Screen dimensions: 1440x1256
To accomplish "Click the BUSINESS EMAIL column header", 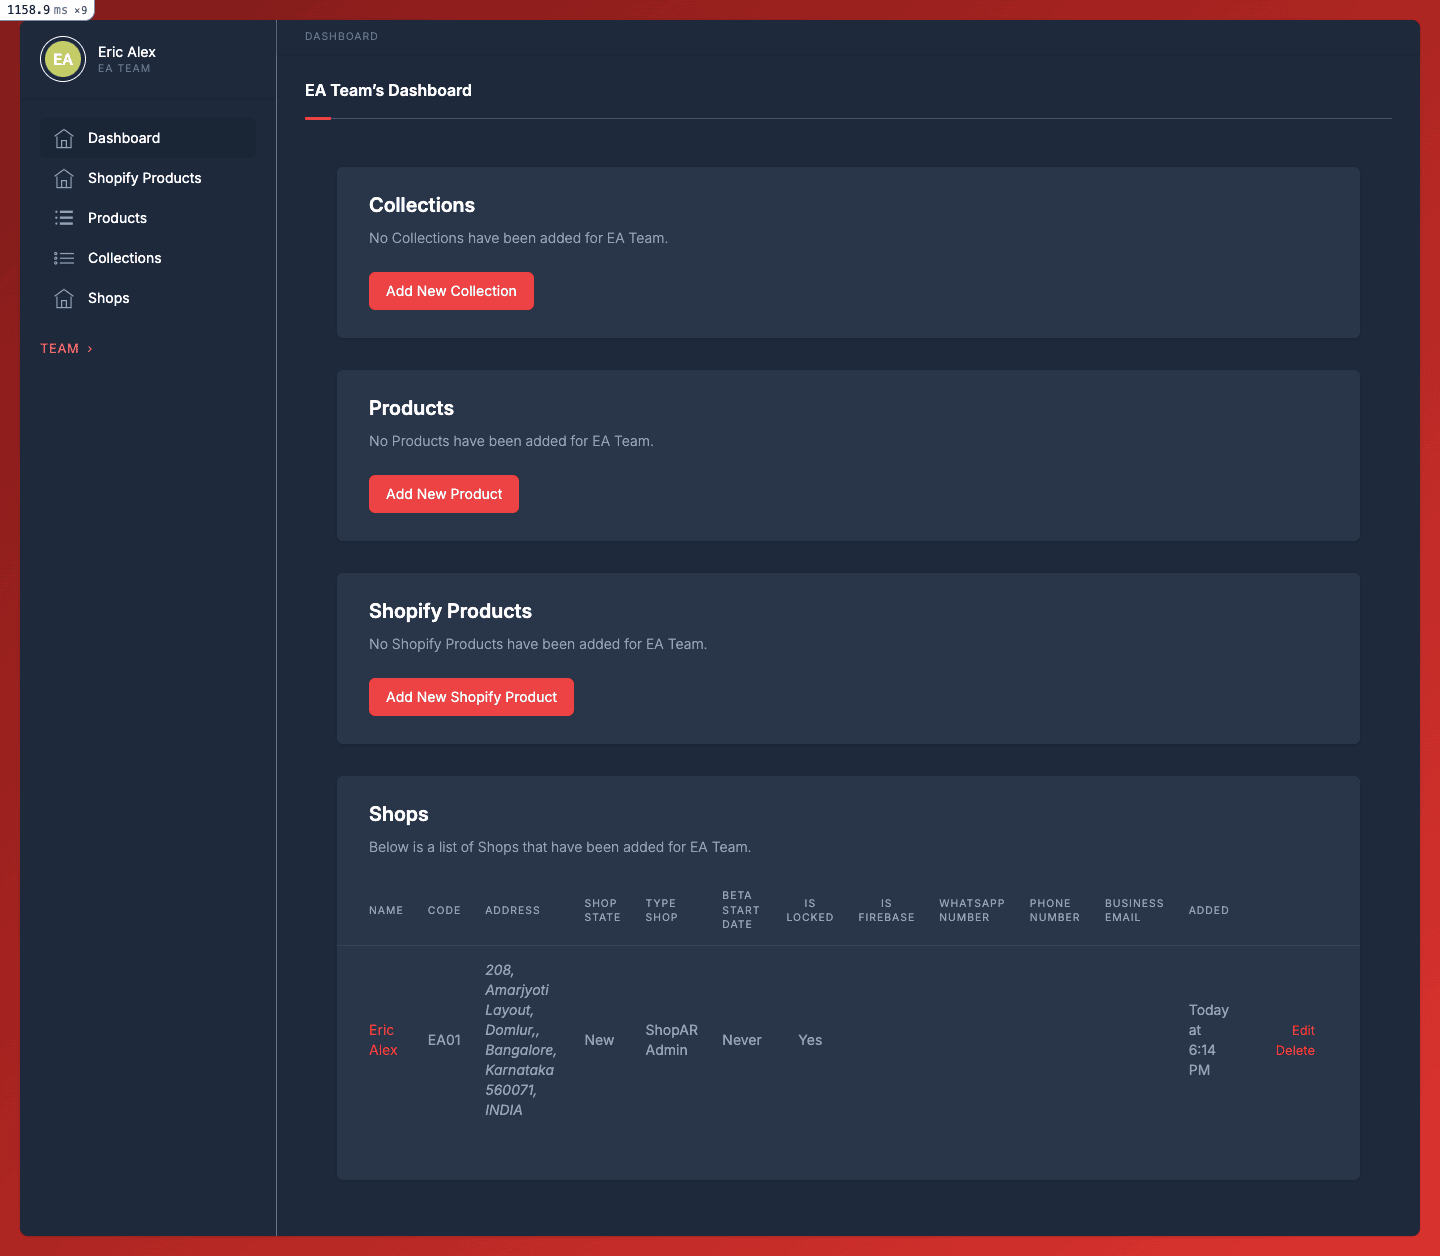I will [x=1134, y=910].
